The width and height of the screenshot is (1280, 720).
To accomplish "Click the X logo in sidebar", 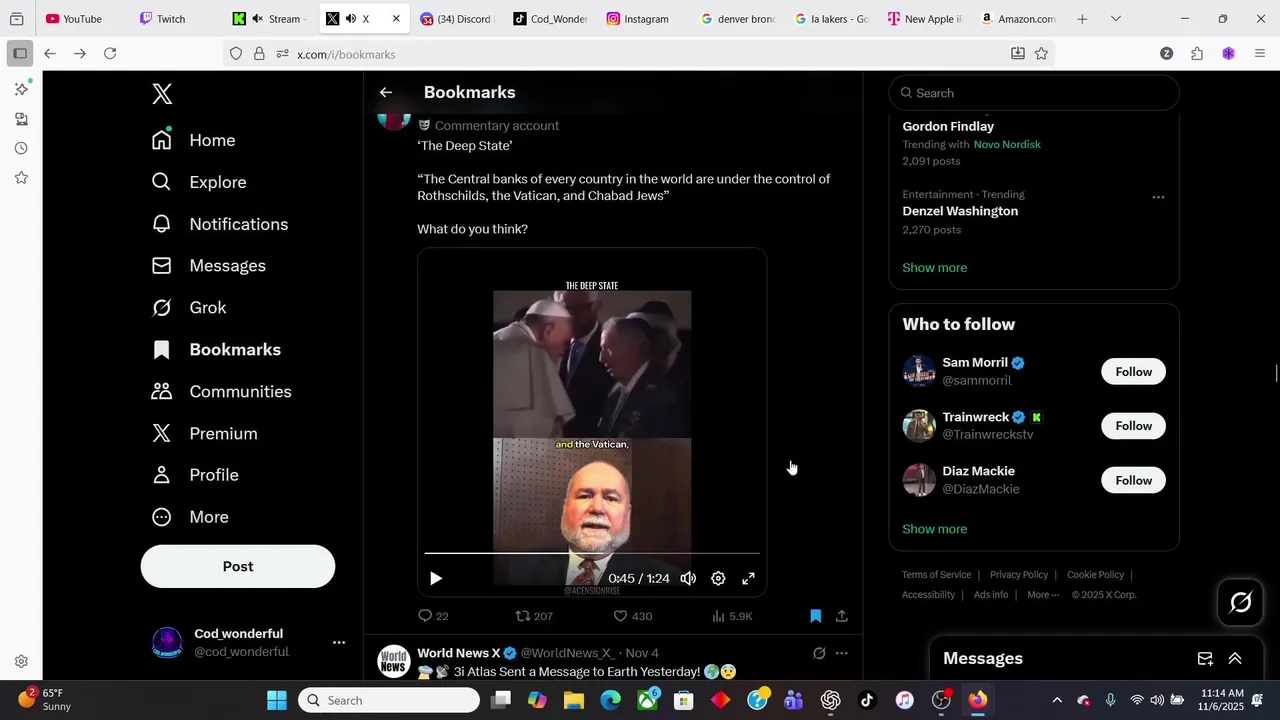I will coord(162,94).
